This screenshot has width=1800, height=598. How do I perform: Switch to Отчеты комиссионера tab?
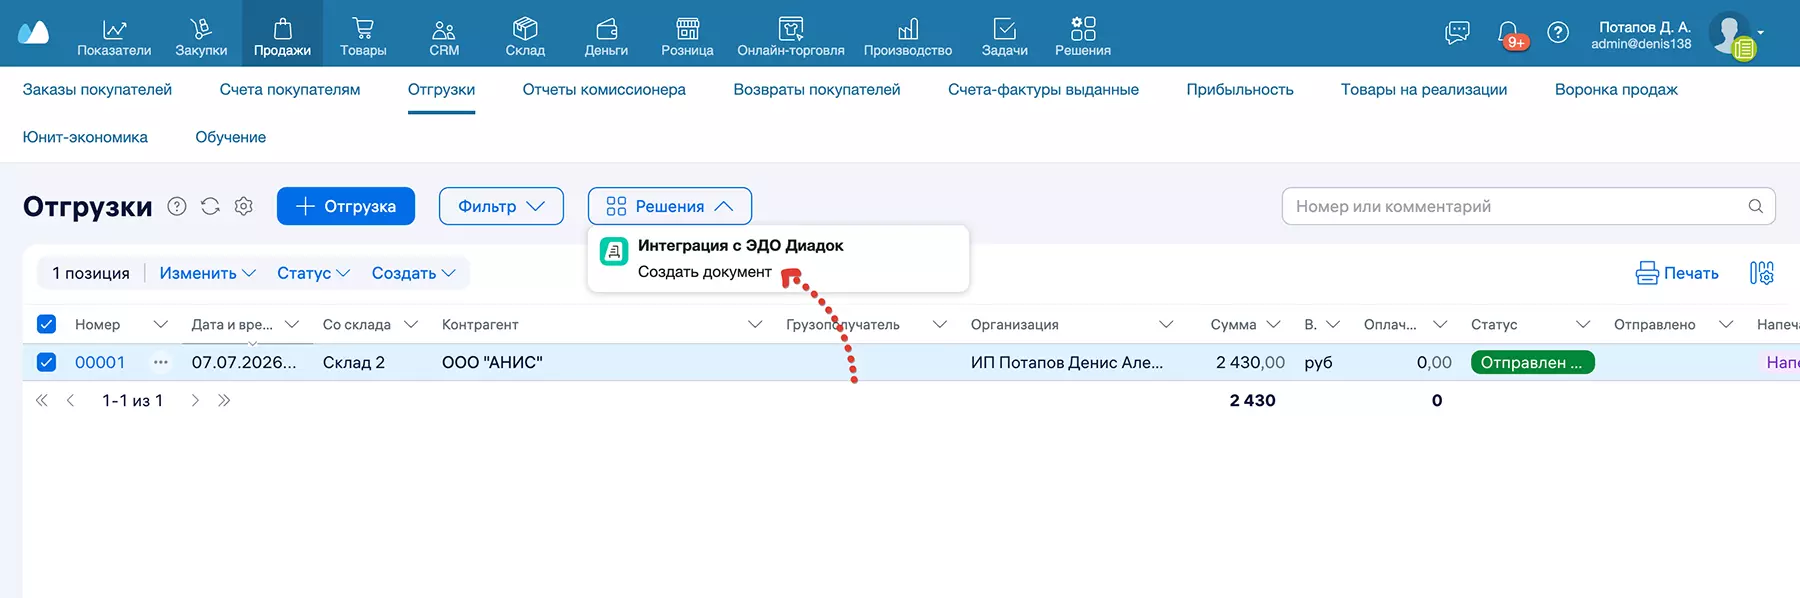coord(604,89)
